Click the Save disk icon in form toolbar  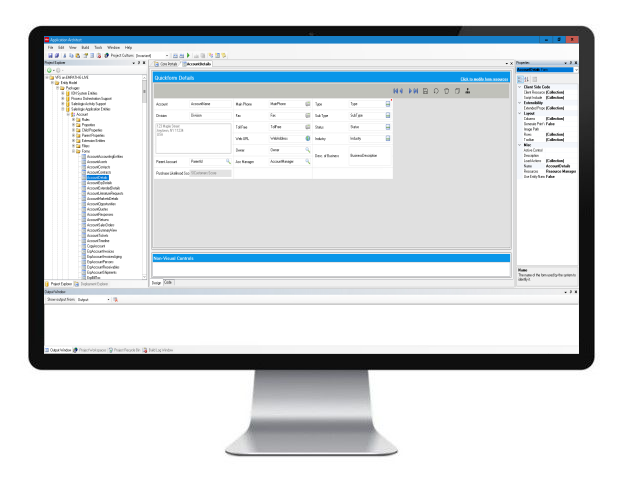click(x=425, y=91)
